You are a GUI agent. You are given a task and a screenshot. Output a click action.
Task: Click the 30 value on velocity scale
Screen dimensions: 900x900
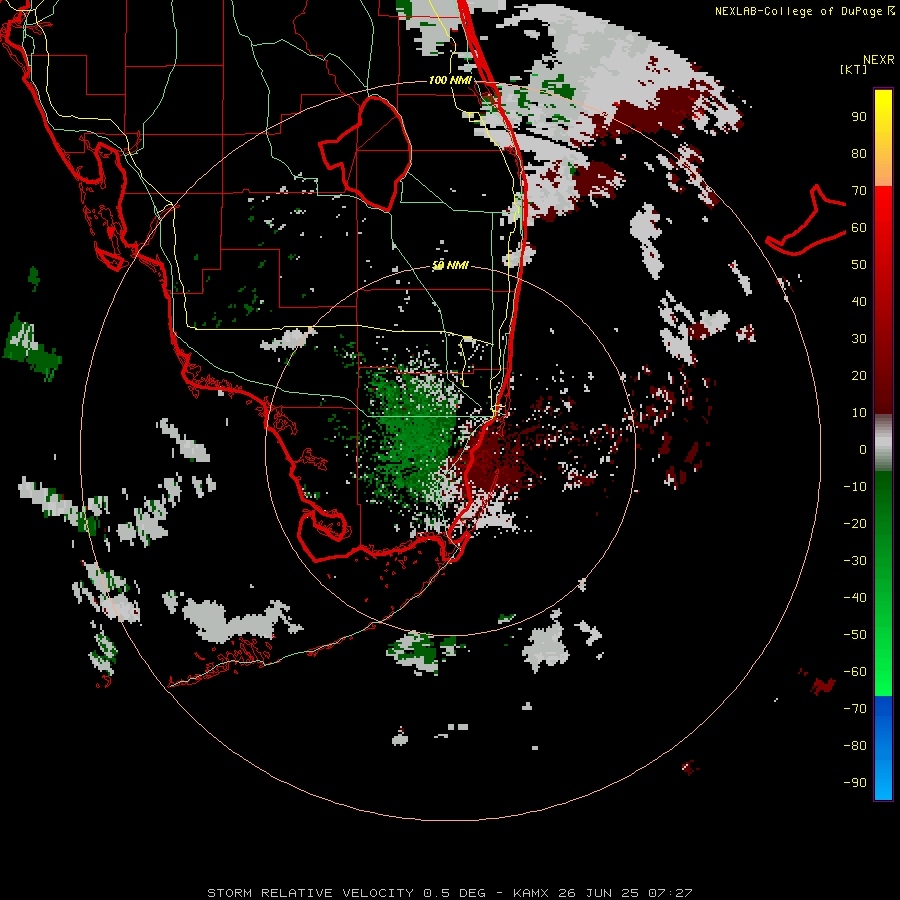click(859, 339)
